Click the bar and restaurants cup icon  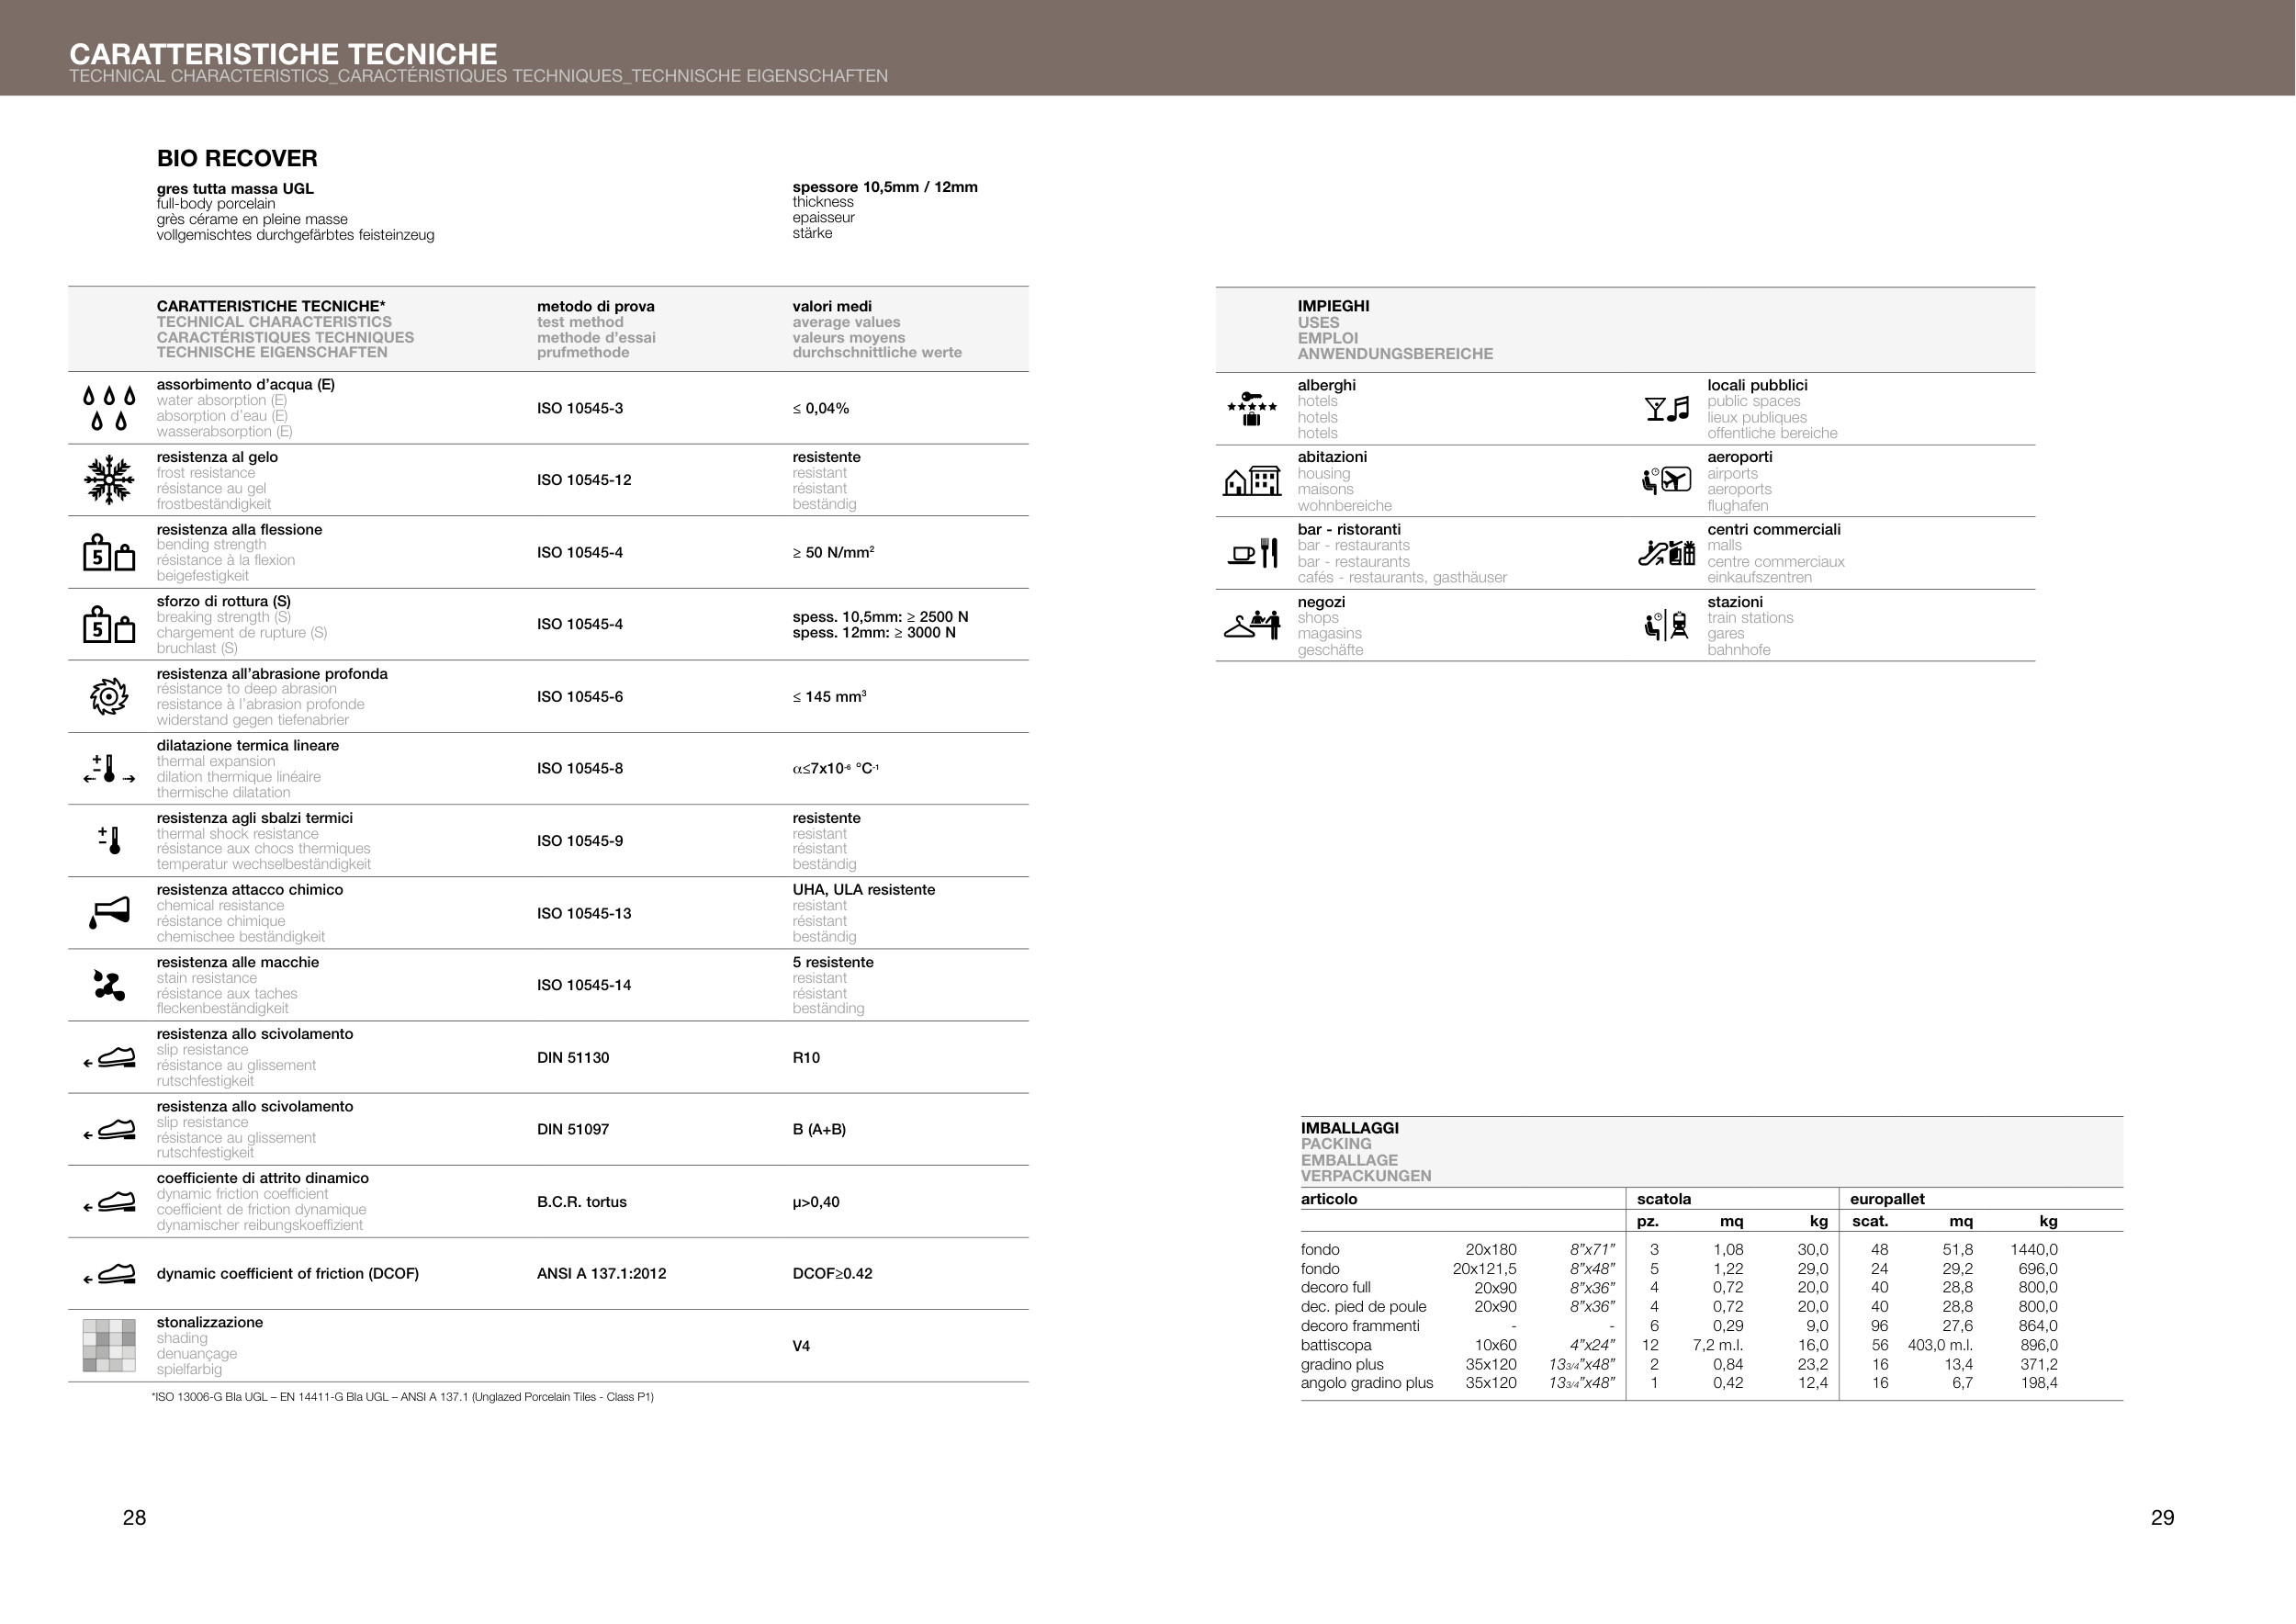pos(1252,553)
